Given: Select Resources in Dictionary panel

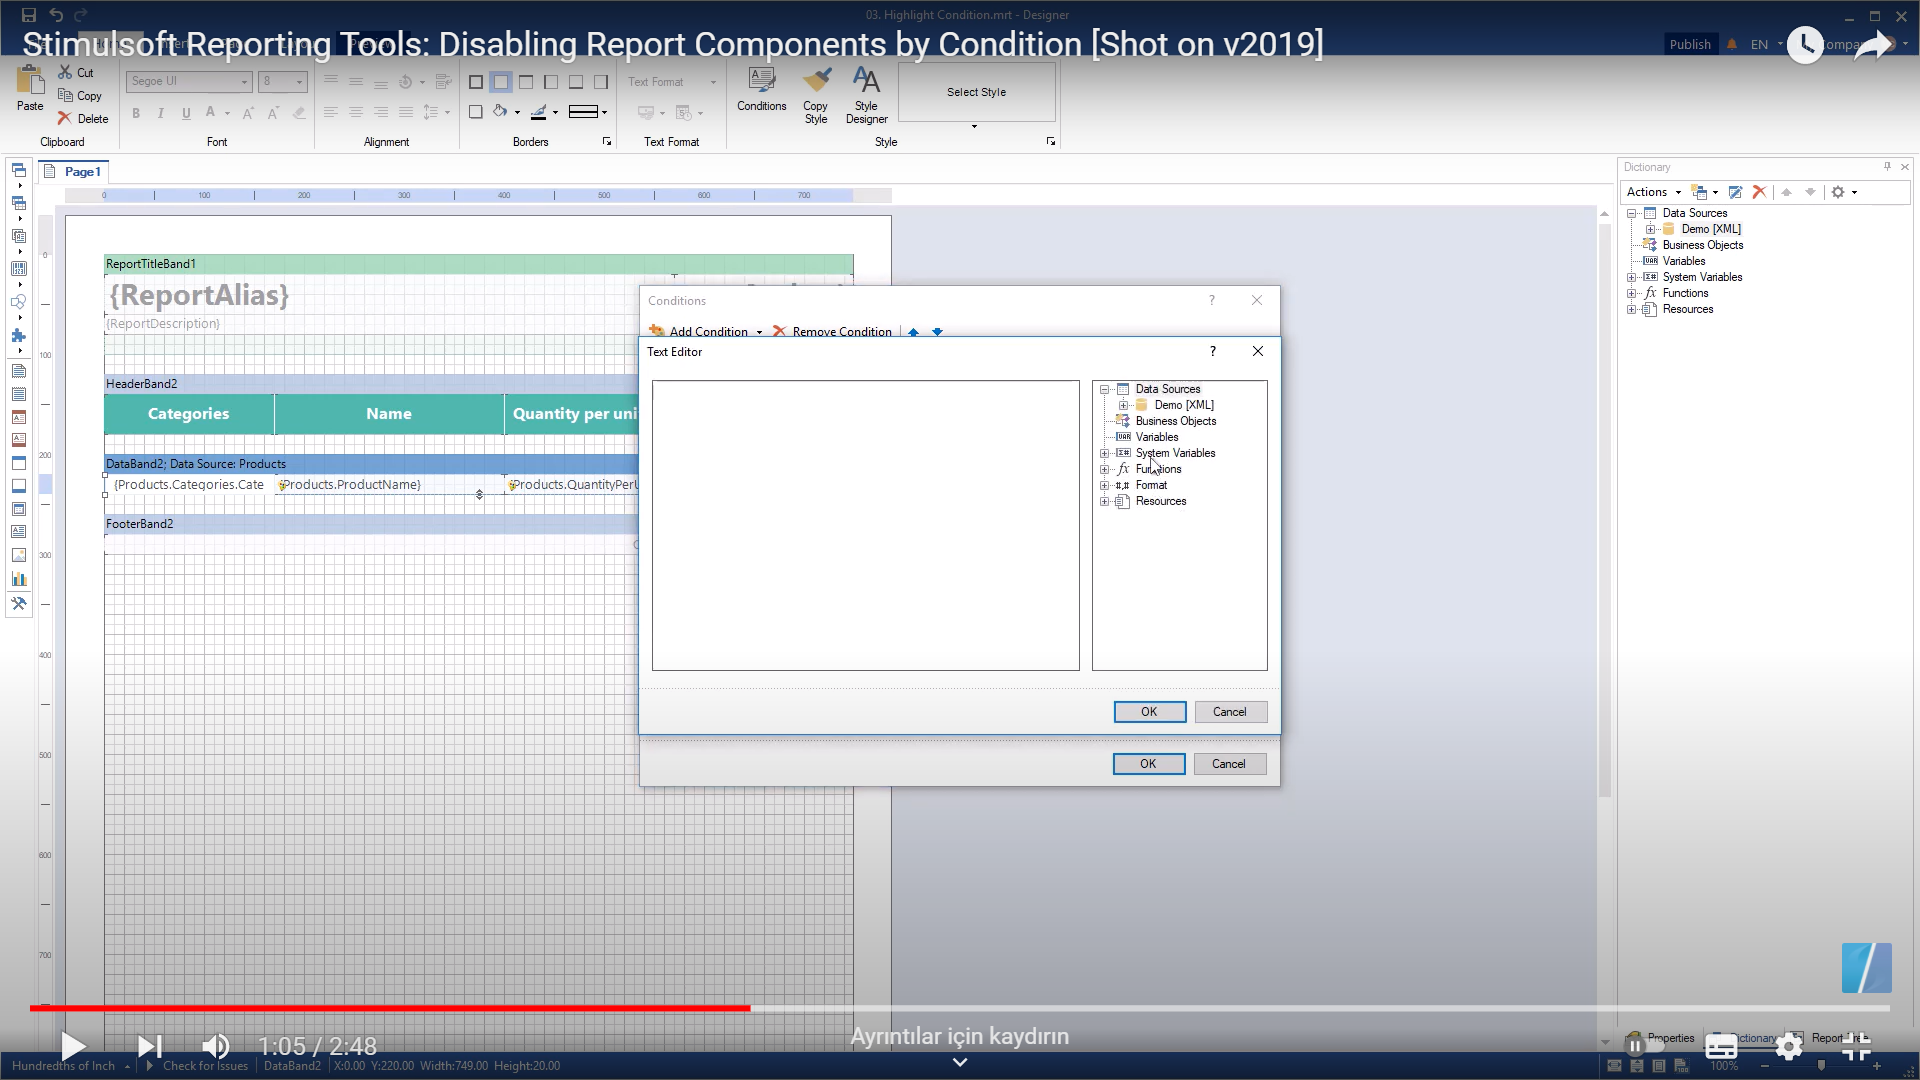Looking at the screenshot, I should (1688, 309).
